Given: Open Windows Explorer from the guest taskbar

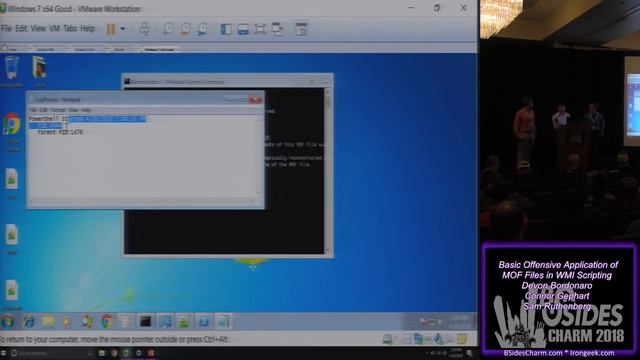Looking at the screenshot, I should pos(48,322).
